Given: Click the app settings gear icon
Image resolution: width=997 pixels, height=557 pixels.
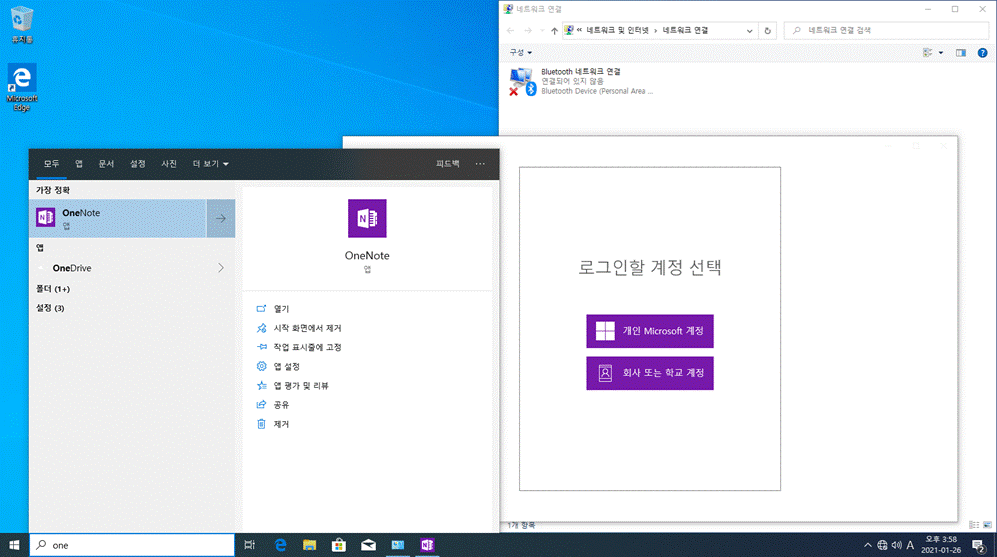Looking at the screenshot, I should click(261, 366).
